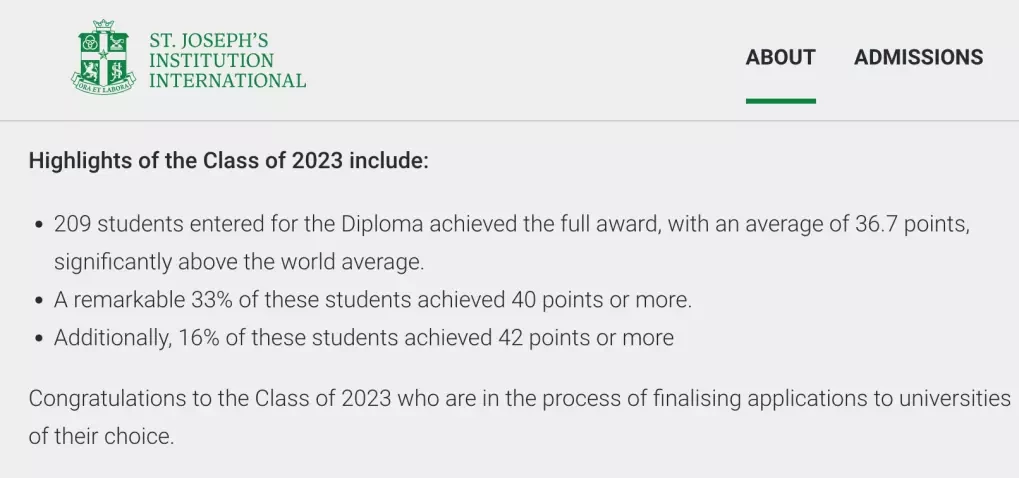Open St. Joseph's Institution International wordmark link
Image resolution: width=1019 pixels, height=478 pixels.
[x=227, y=60]
